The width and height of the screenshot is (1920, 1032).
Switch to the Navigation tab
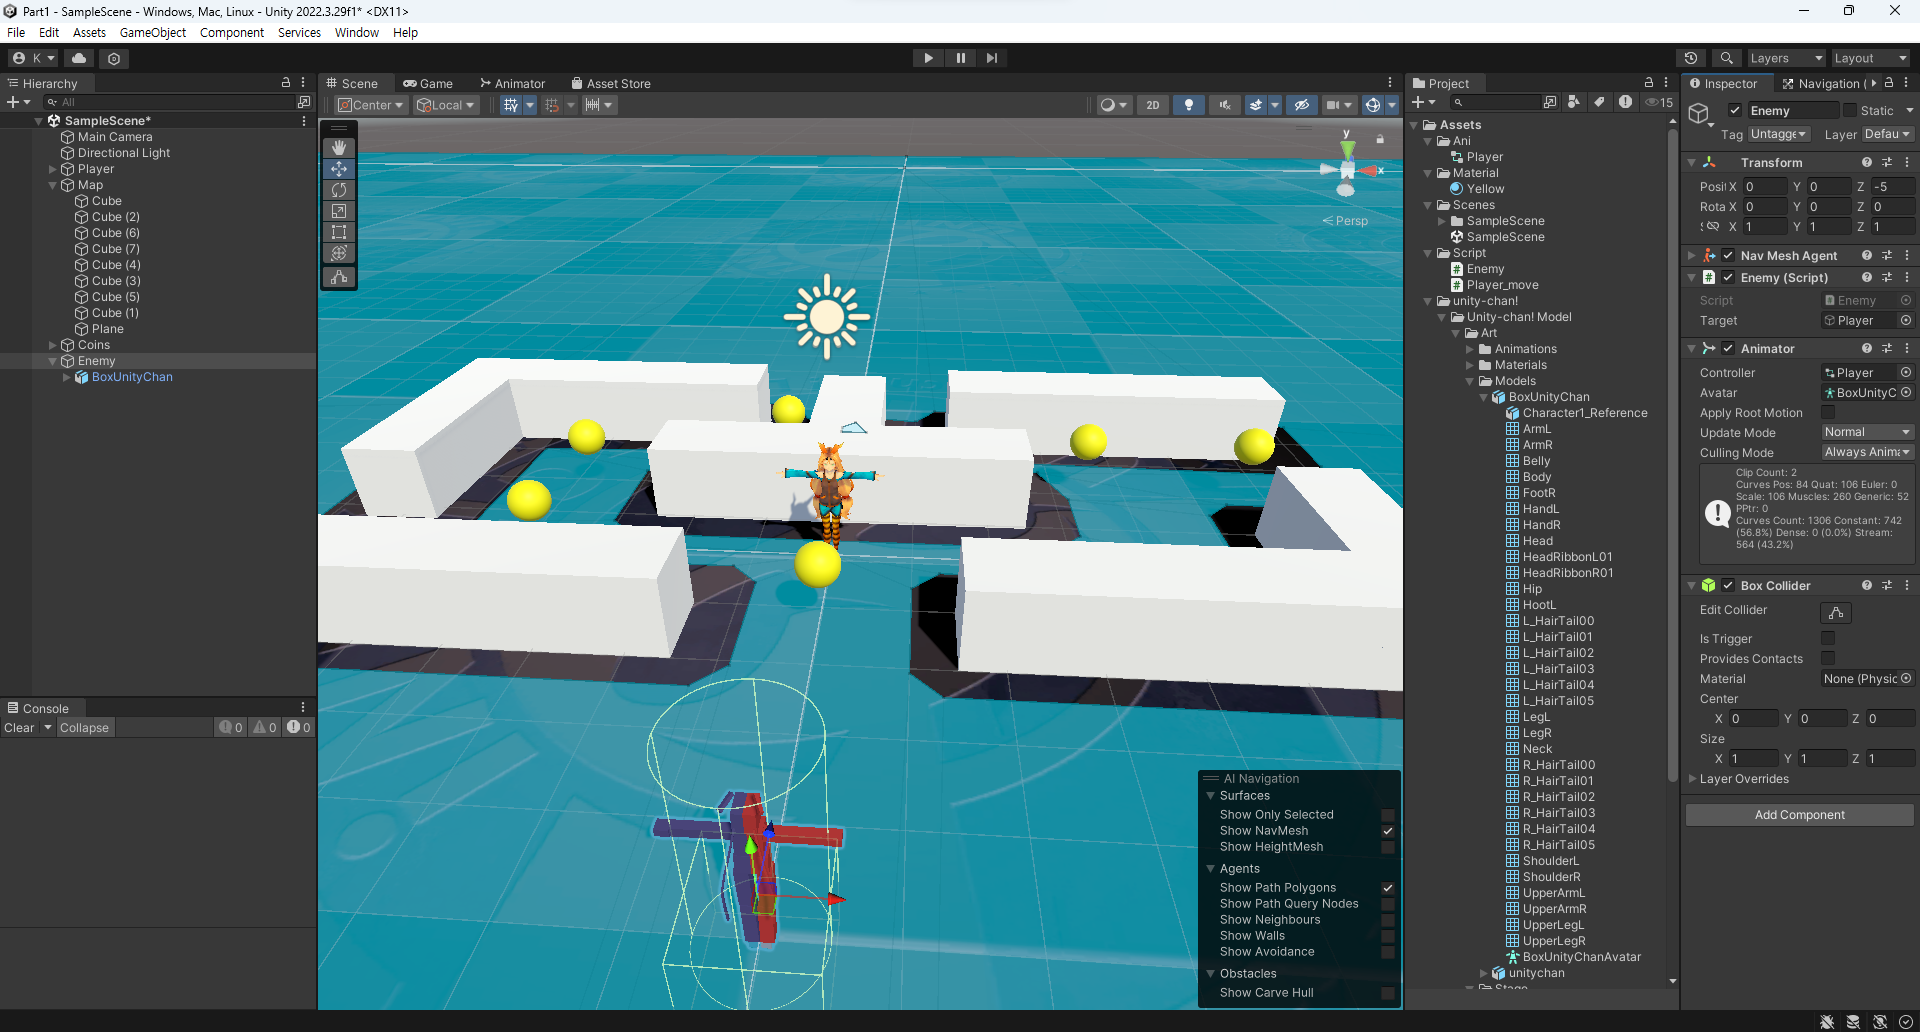[1822, 83]
